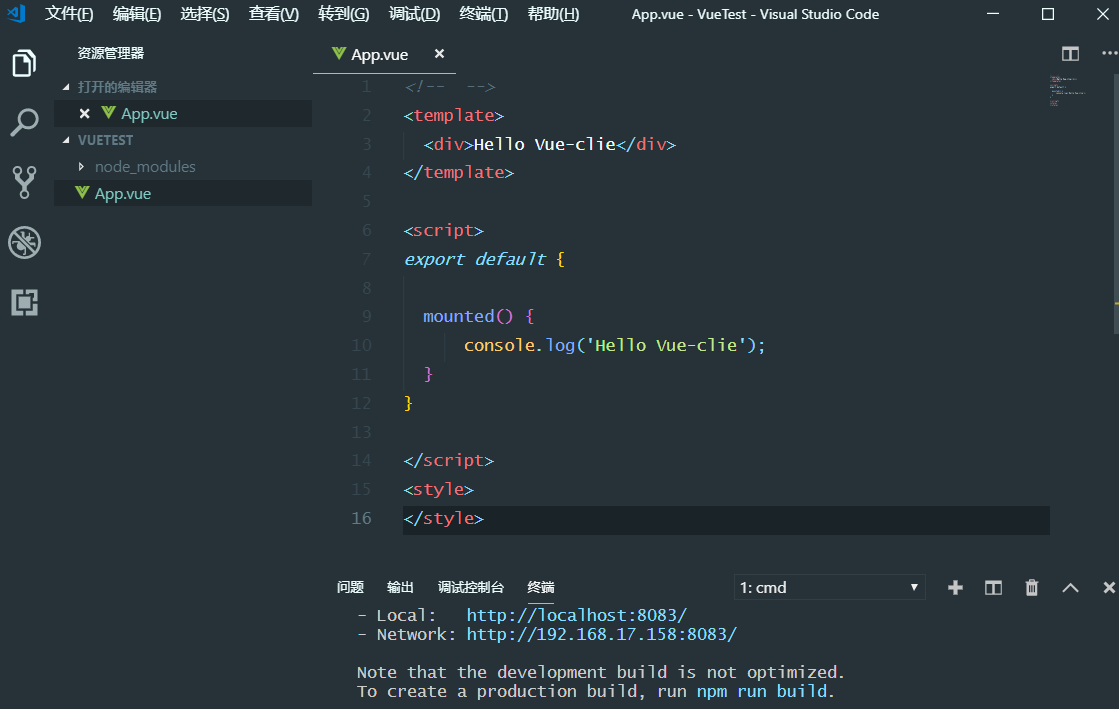
Task: Switch to the 输出 panel tab
Action: click(x=400, y=588)
